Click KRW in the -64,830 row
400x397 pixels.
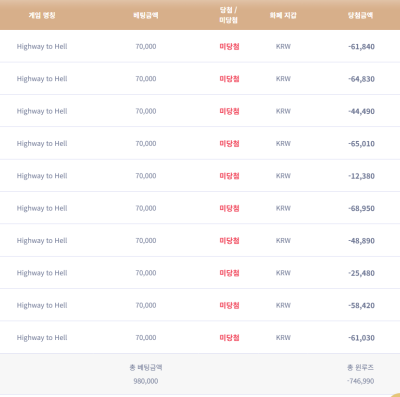click(x=283, y=79)
